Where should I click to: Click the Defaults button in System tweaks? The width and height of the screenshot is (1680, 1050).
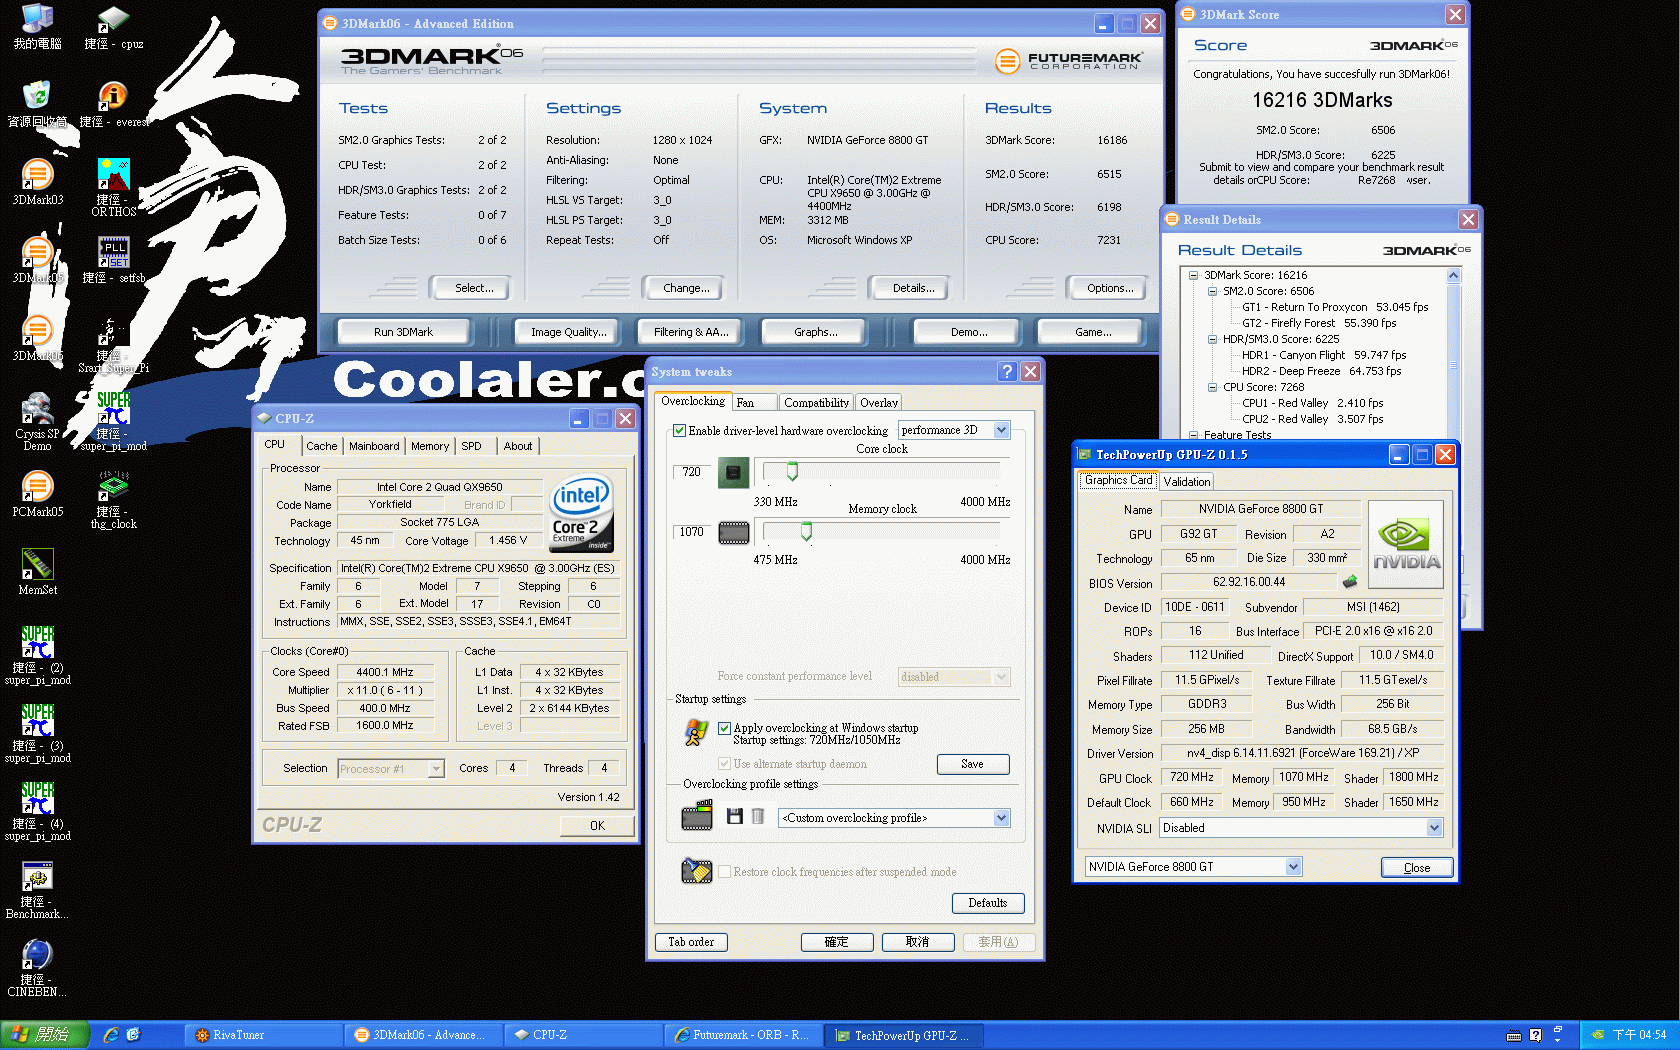pyautogui.click(x=988, y=903)
